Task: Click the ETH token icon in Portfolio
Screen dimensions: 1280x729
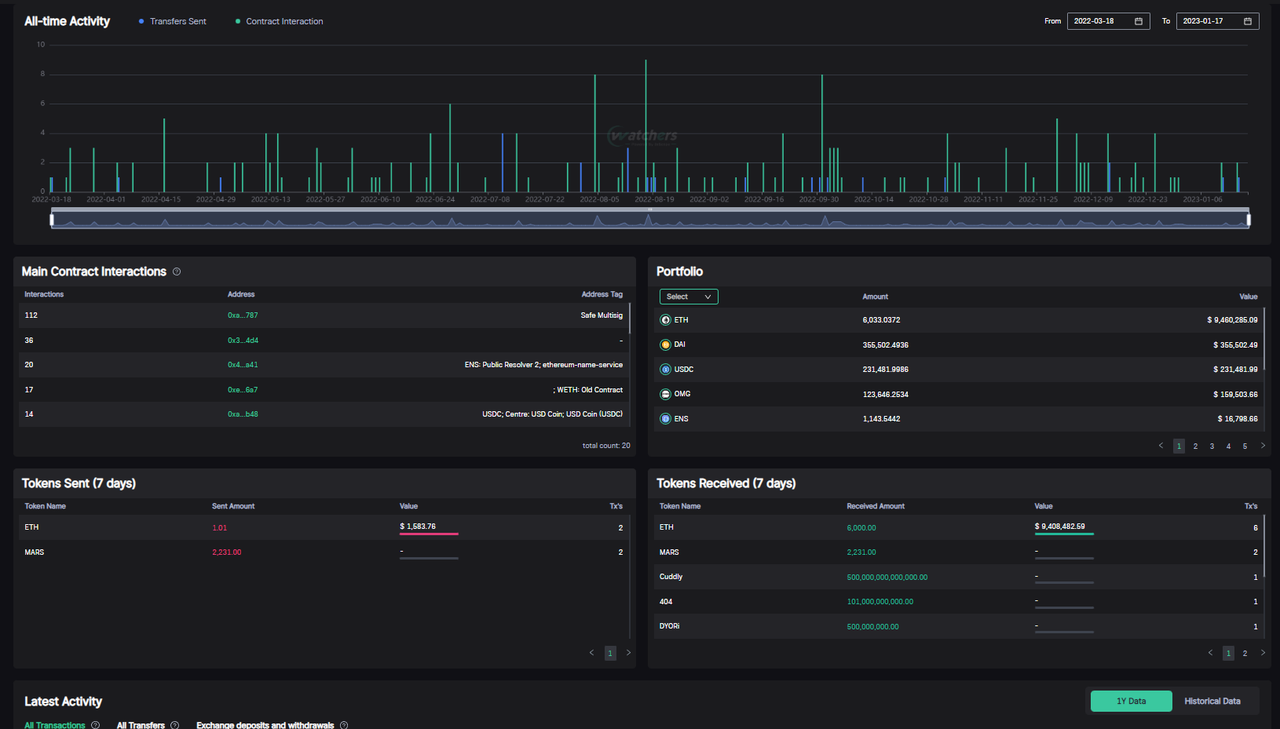Action: click(666, 320)
